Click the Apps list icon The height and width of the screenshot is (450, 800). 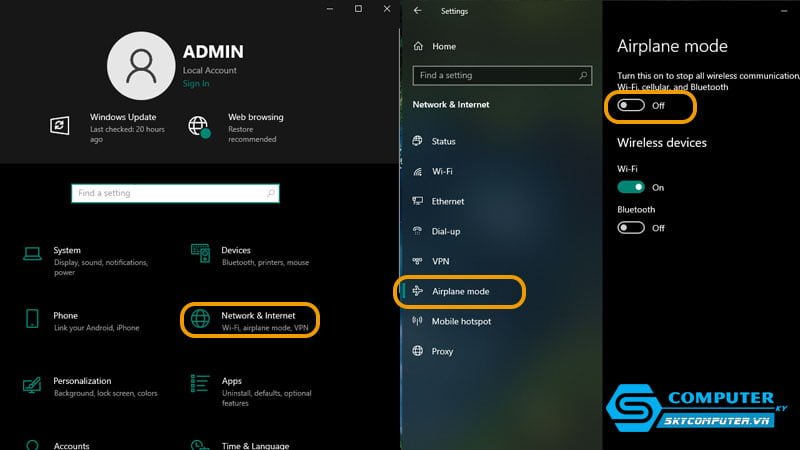(199, 383)
